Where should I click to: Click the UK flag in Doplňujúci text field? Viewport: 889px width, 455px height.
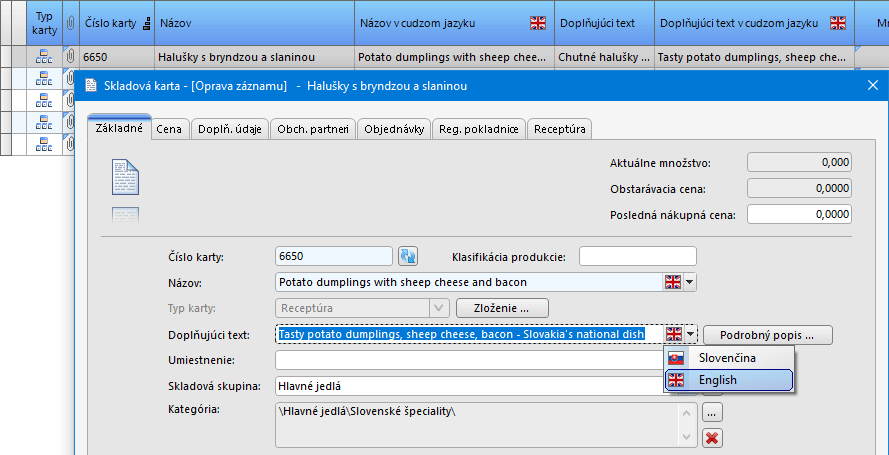tap(675, 334)
